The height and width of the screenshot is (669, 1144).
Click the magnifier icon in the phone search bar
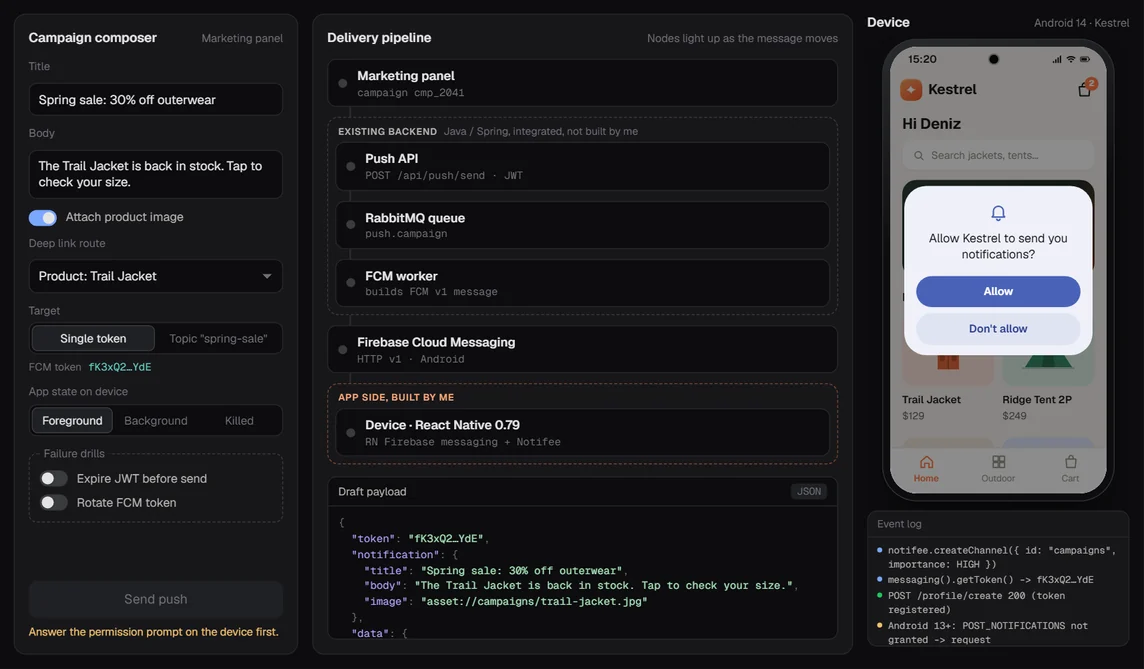click(919, 155)
